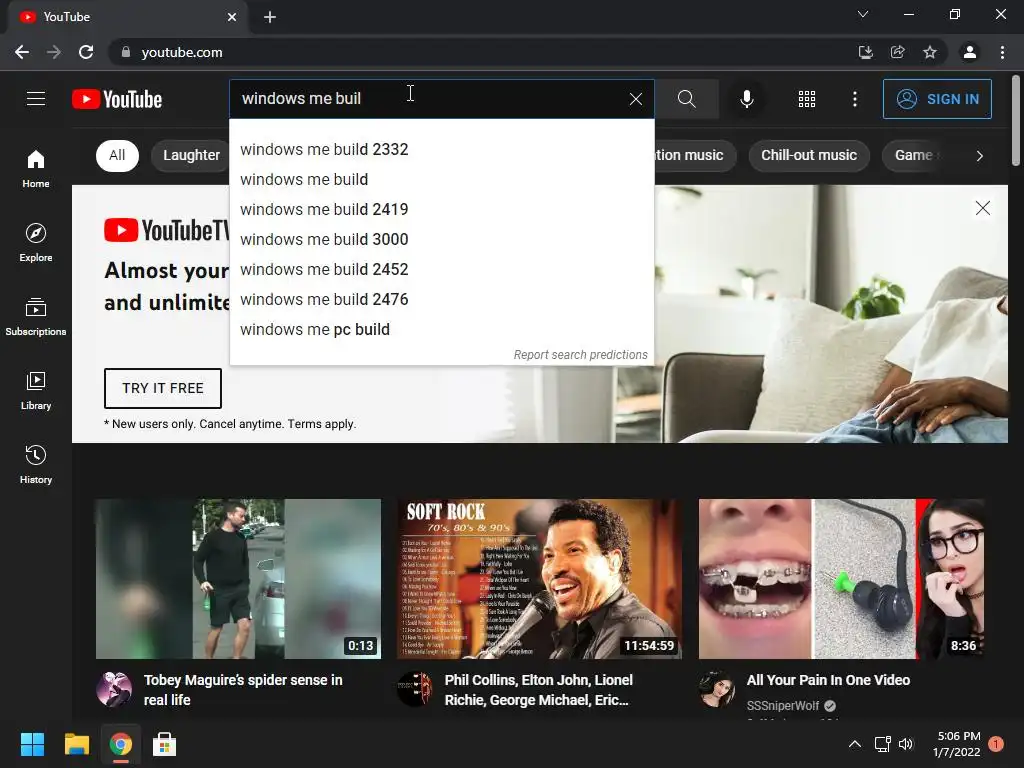The height and width of the screenshot is (768, 1024).
Task: Click SSSniperWolf channel avatar
Action: point(716,689)
